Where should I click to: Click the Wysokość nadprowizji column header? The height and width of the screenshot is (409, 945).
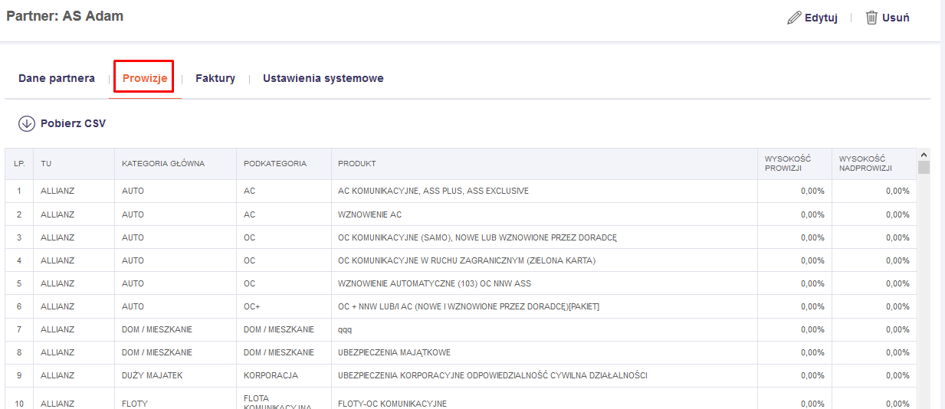click(x=866, y=164)
